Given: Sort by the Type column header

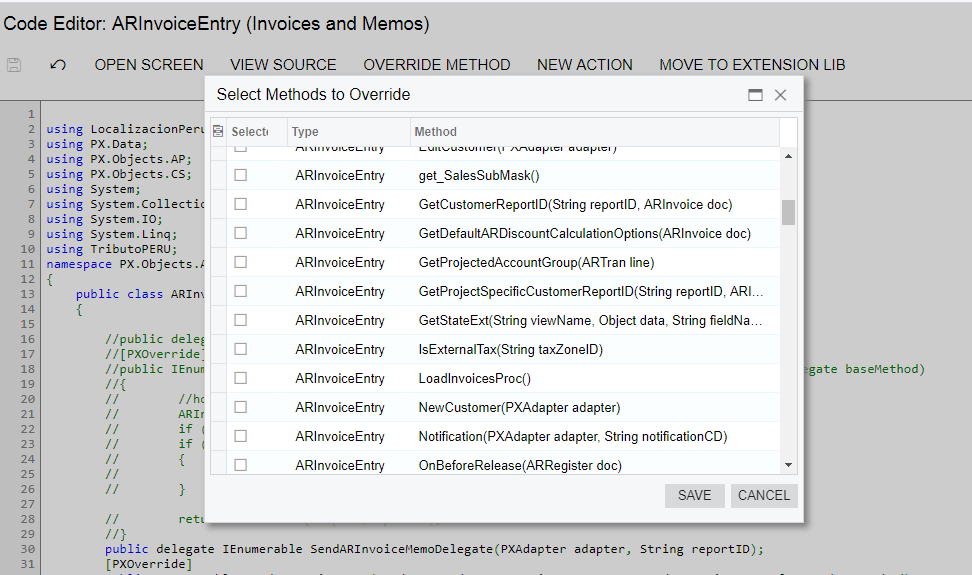Looking at the screenshot, I should click(x=347, y=131).
